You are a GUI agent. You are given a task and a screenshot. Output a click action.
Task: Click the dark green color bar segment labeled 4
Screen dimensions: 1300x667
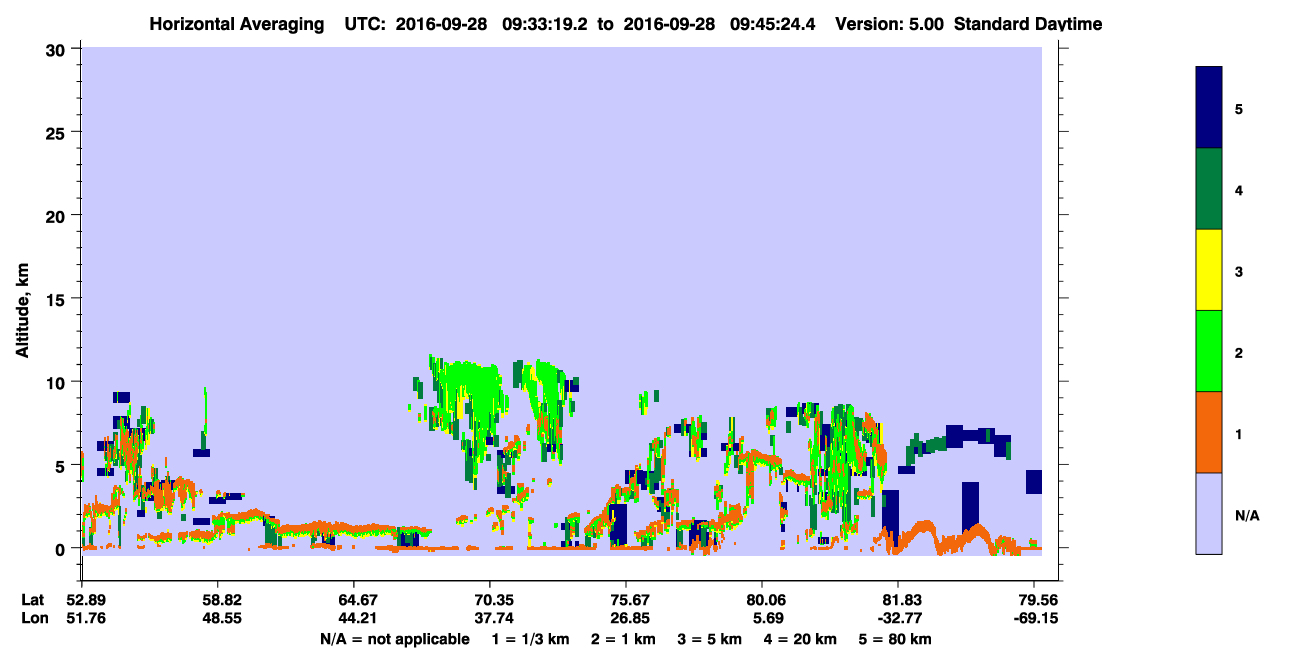pyautogui.click(x=1209, y=189)
